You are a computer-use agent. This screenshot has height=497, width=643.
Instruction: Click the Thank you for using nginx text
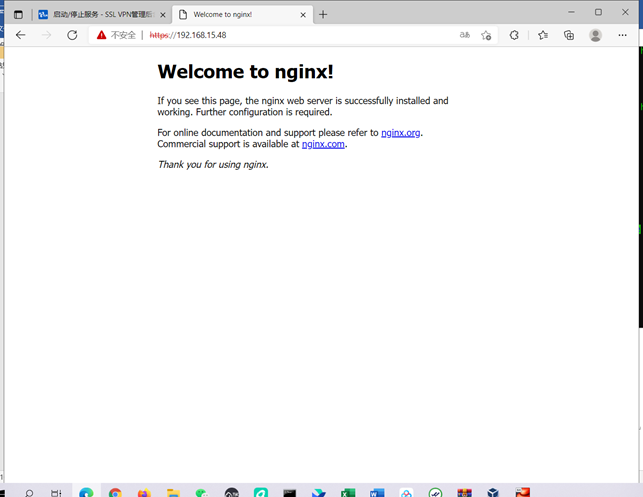click(x=213, y=164)
